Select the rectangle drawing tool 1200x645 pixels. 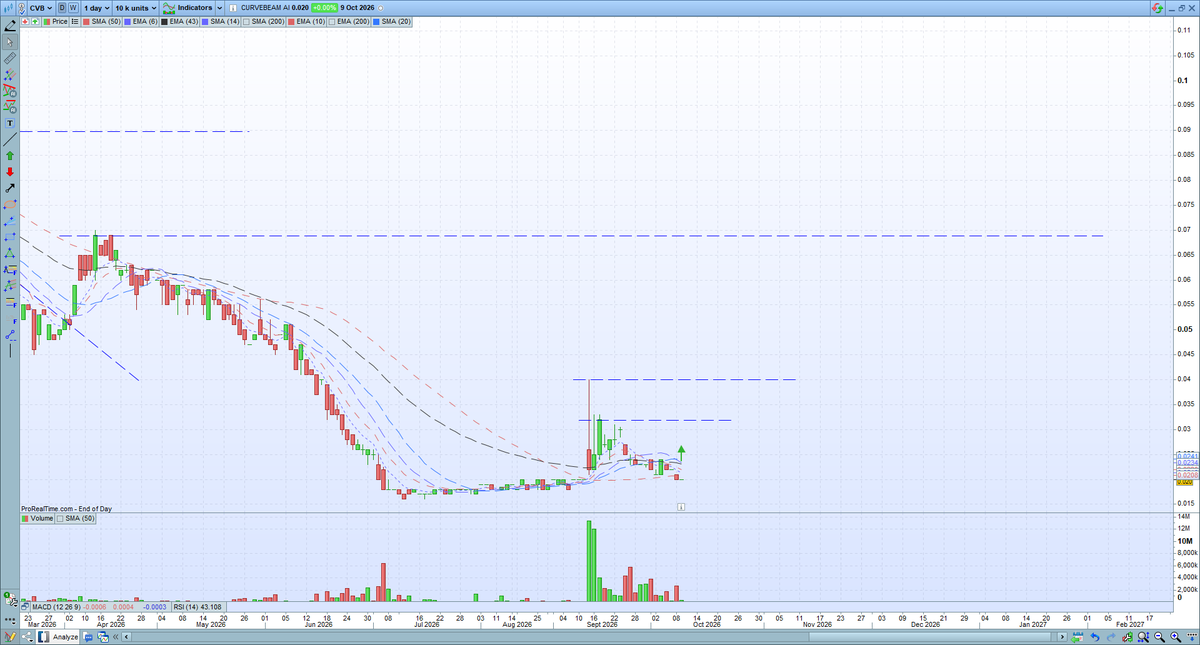(10, 235)
